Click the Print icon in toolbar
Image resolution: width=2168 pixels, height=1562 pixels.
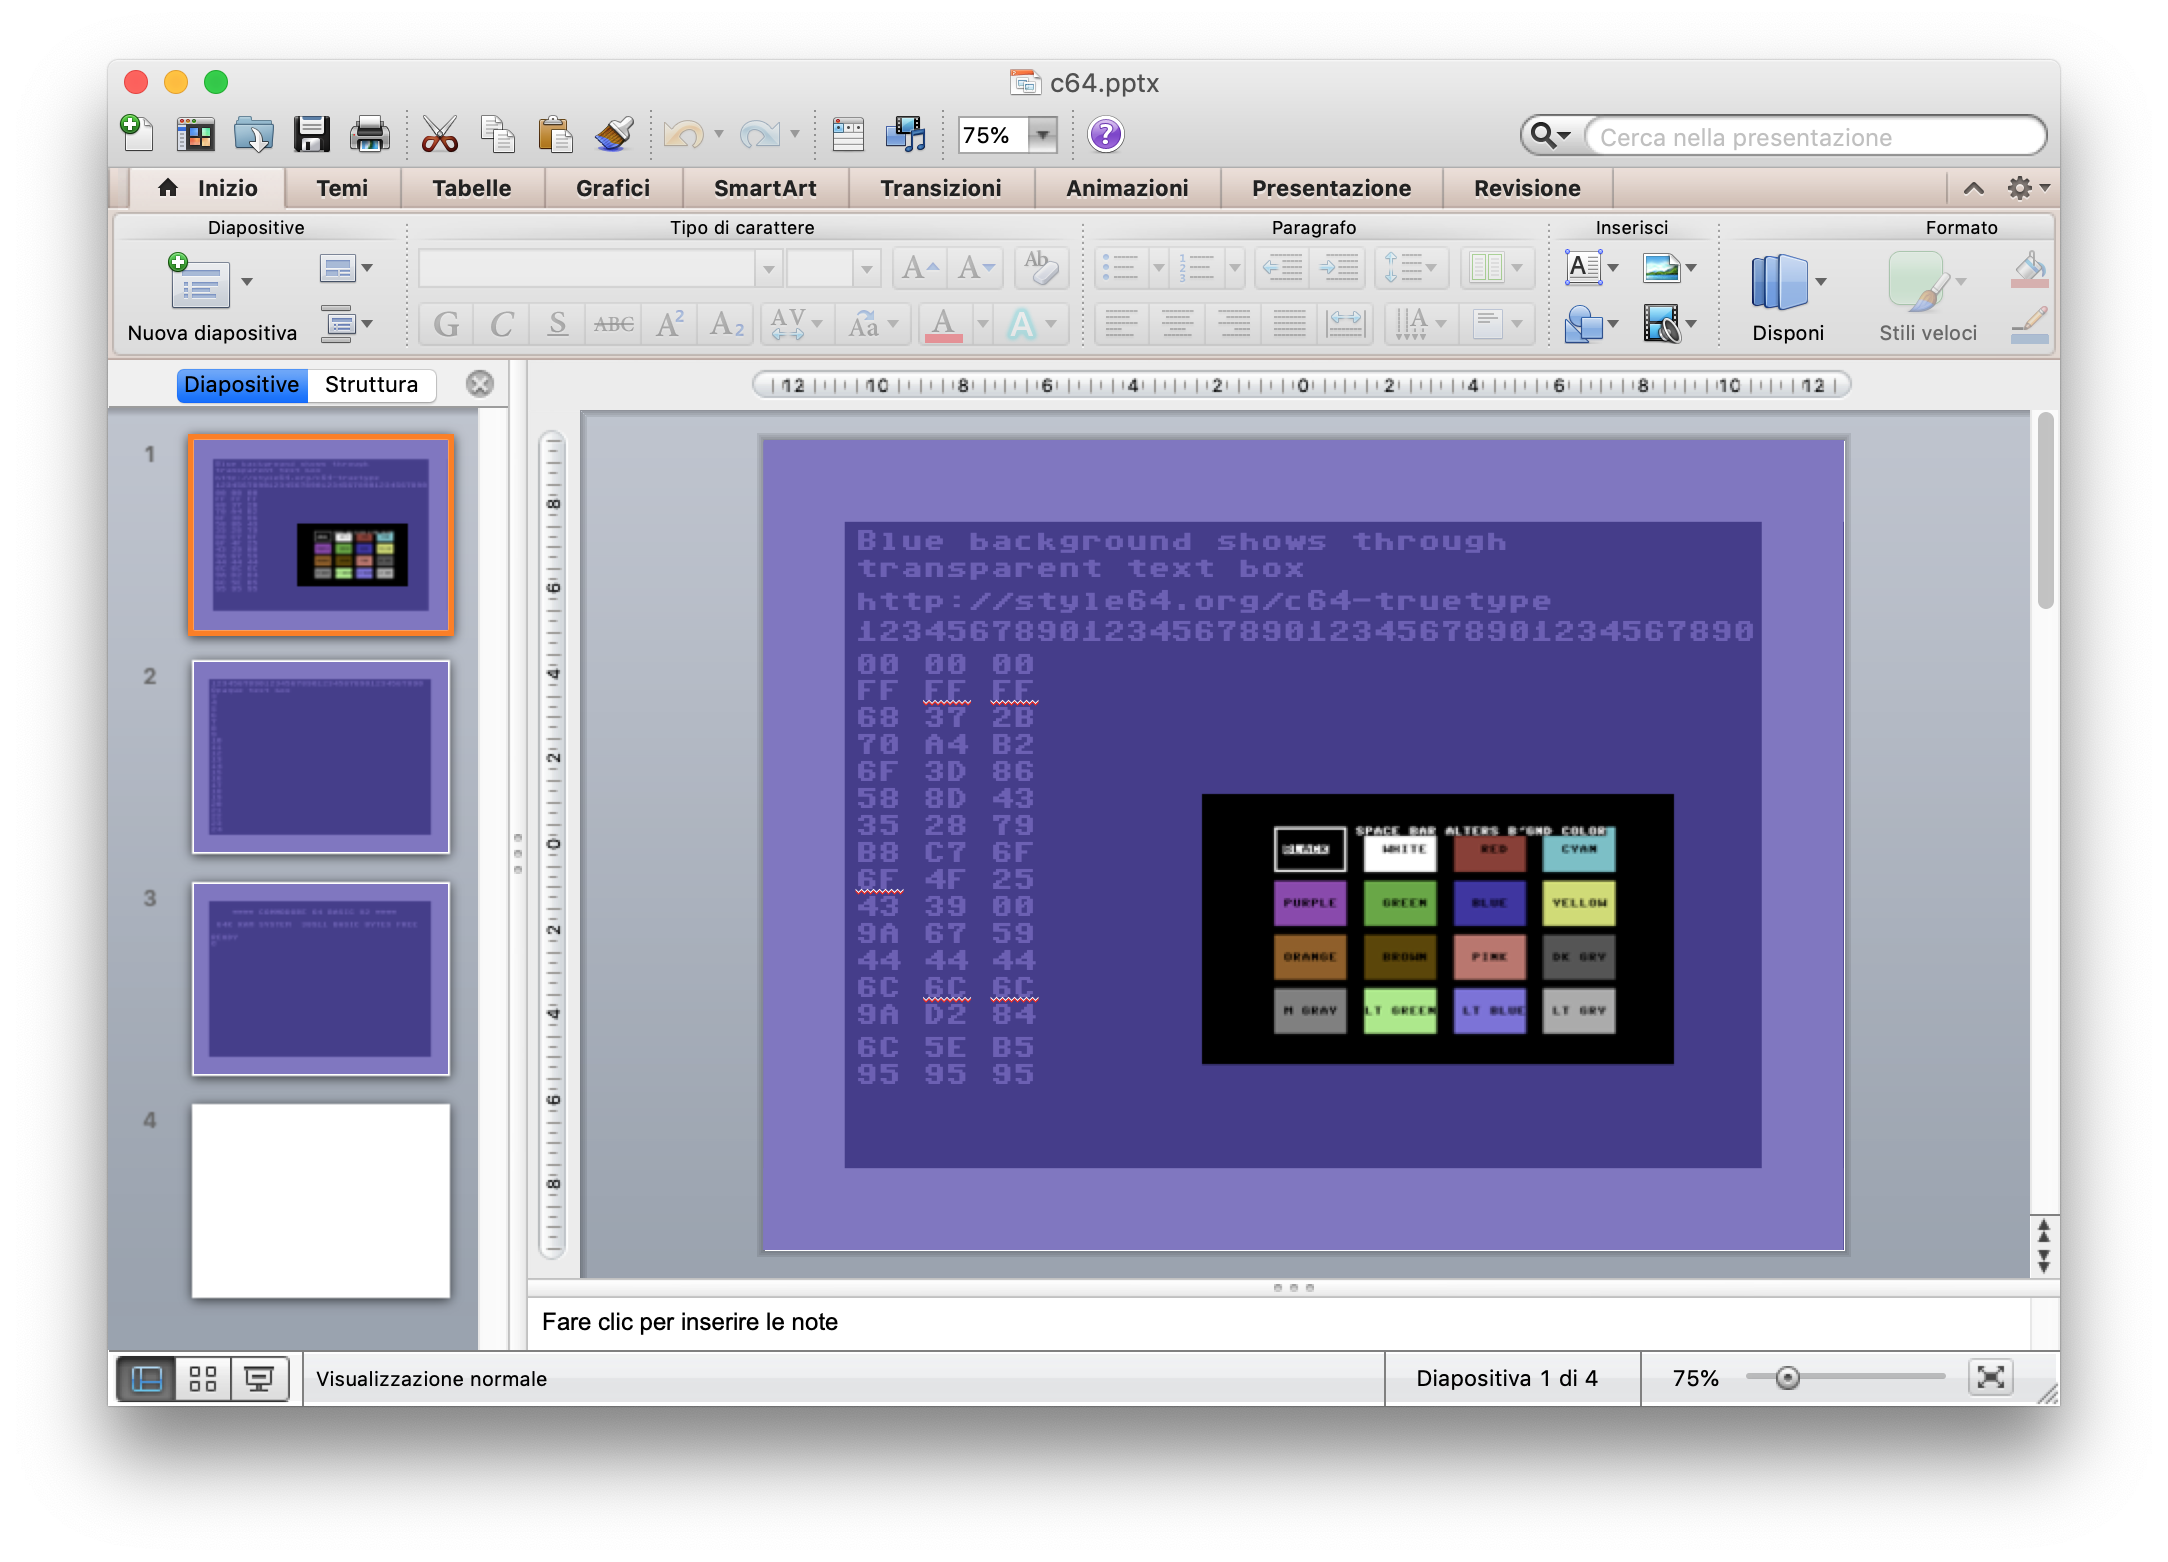tap(369, 134)
